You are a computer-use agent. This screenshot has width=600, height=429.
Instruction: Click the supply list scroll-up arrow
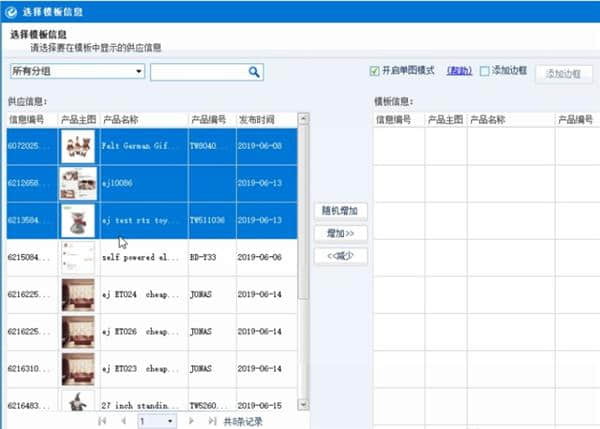tap(303, 118)
